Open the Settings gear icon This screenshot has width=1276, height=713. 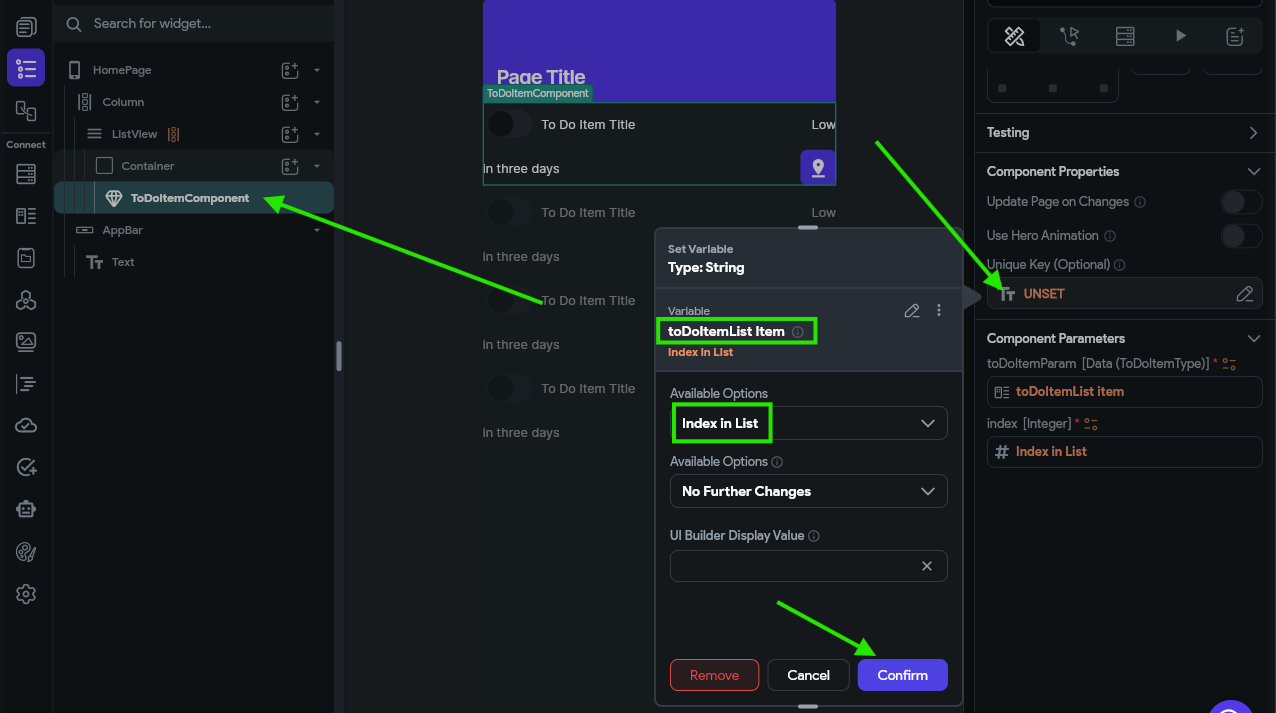pos(26,594)
